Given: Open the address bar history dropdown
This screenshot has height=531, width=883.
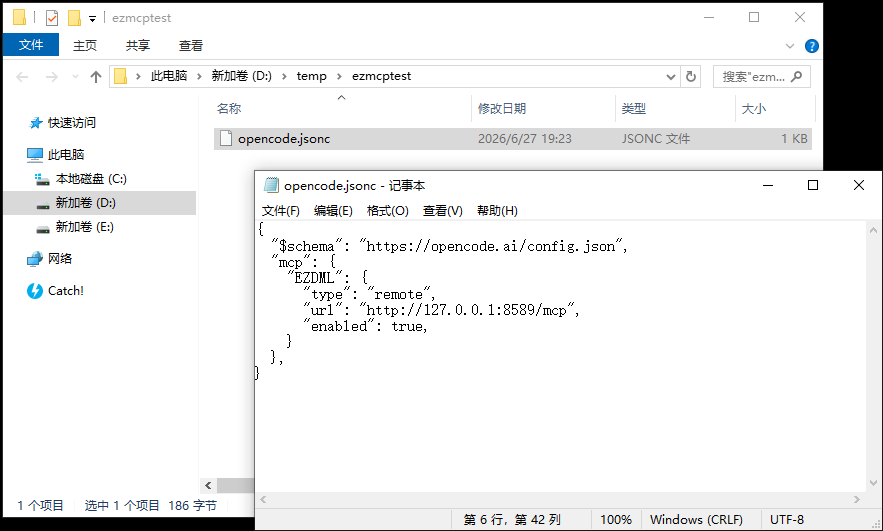Looking at the screenshot, I should (x=670, y=77).
